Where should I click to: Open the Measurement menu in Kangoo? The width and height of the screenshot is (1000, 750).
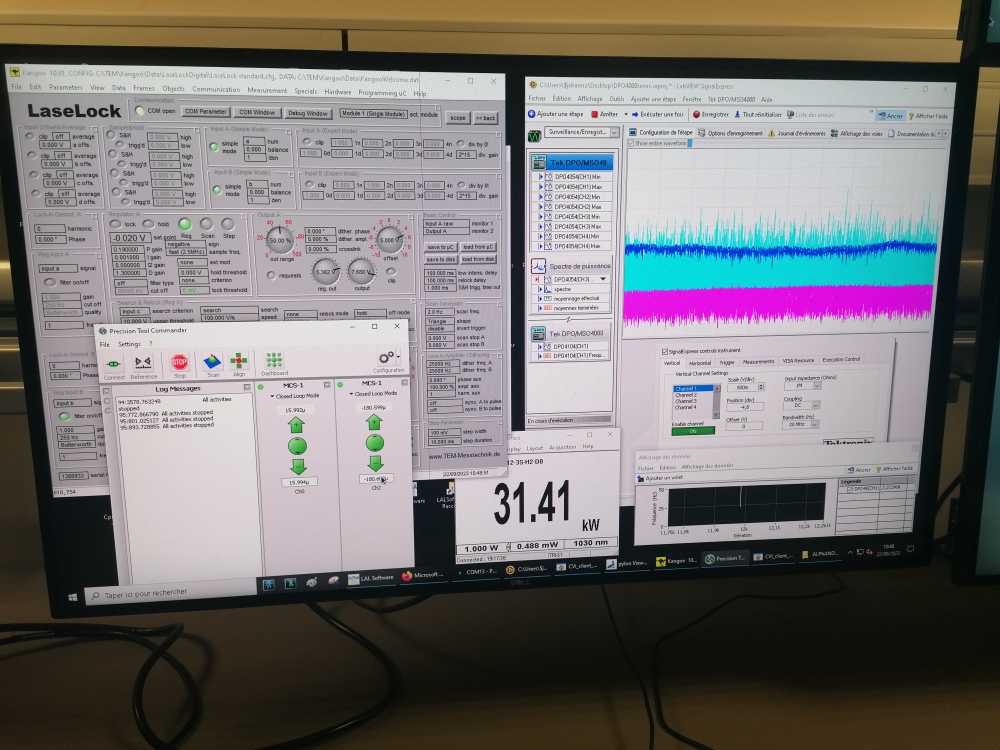point(267,89)
